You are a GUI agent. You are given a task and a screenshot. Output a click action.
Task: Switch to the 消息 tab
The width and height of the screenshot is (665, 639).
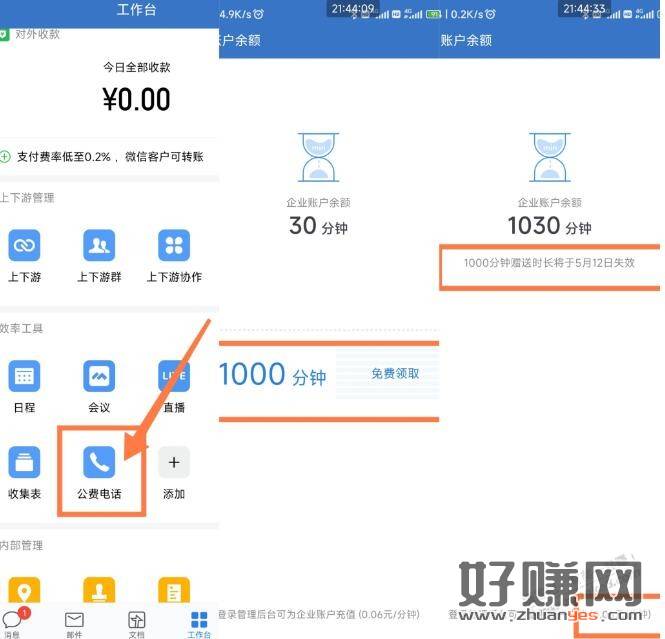click(13, 623)
